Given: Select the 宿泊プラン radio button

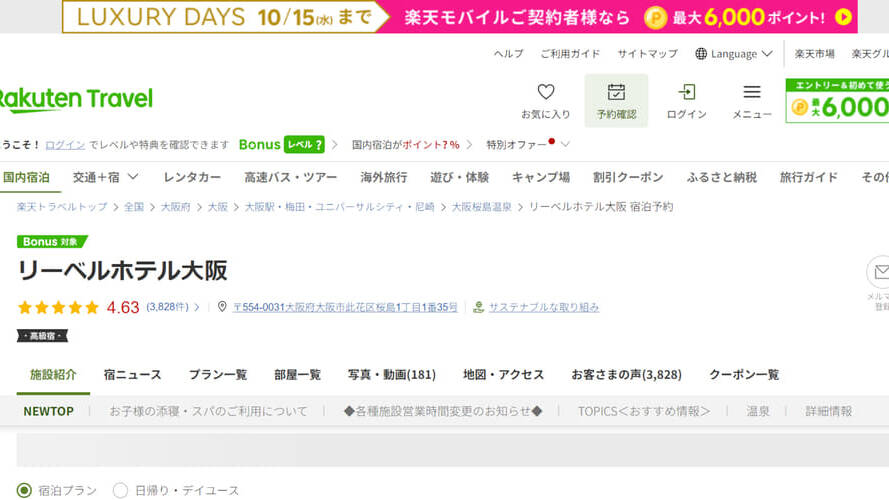Looking at the screenshot, I should [25, 490].
